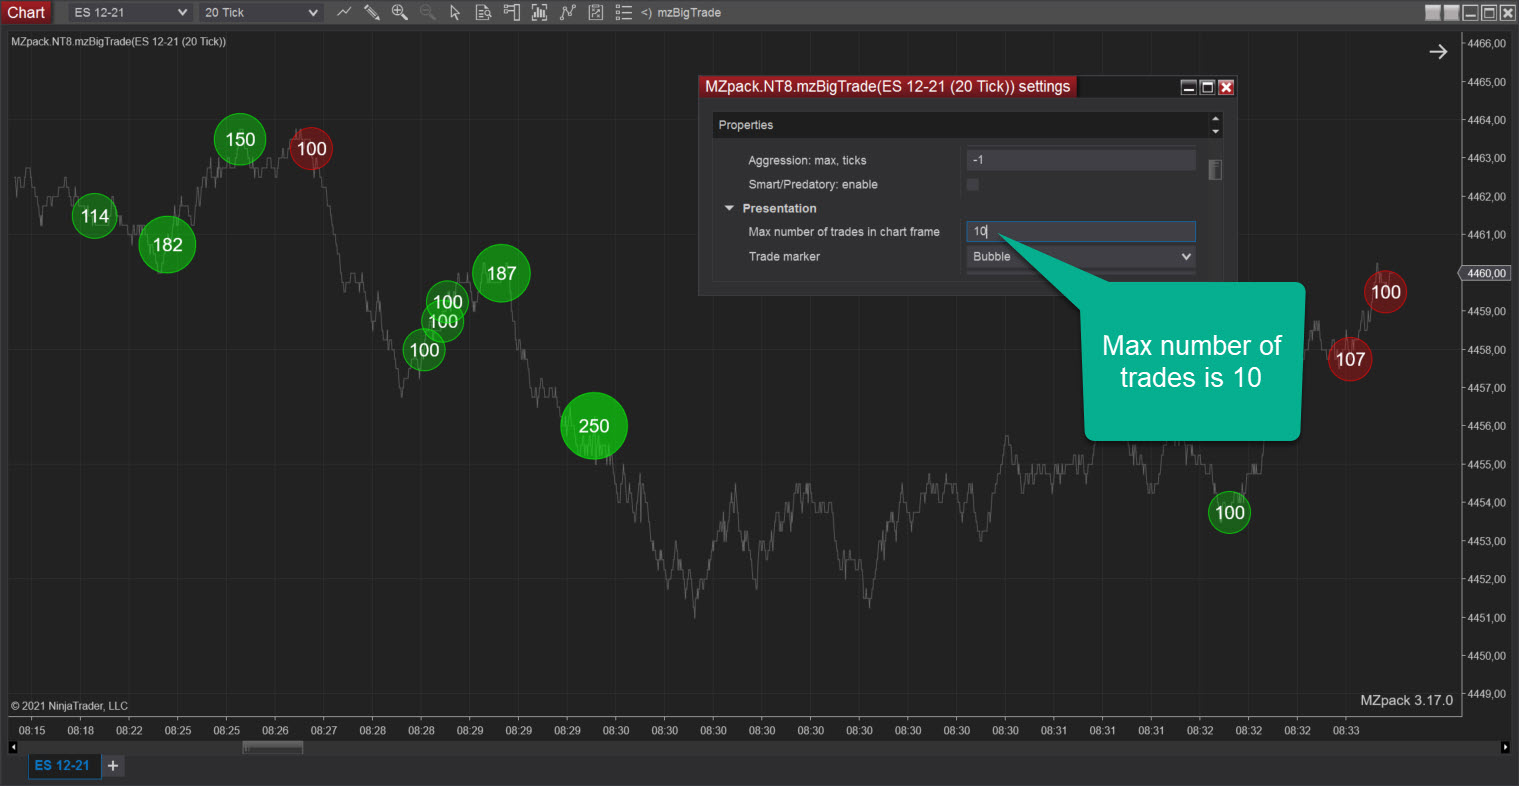Image resolution: width=1519 pixels, height=786 pixels.
Task: Click the horizontal scrollbar left arrow
Action: point(13,747)
